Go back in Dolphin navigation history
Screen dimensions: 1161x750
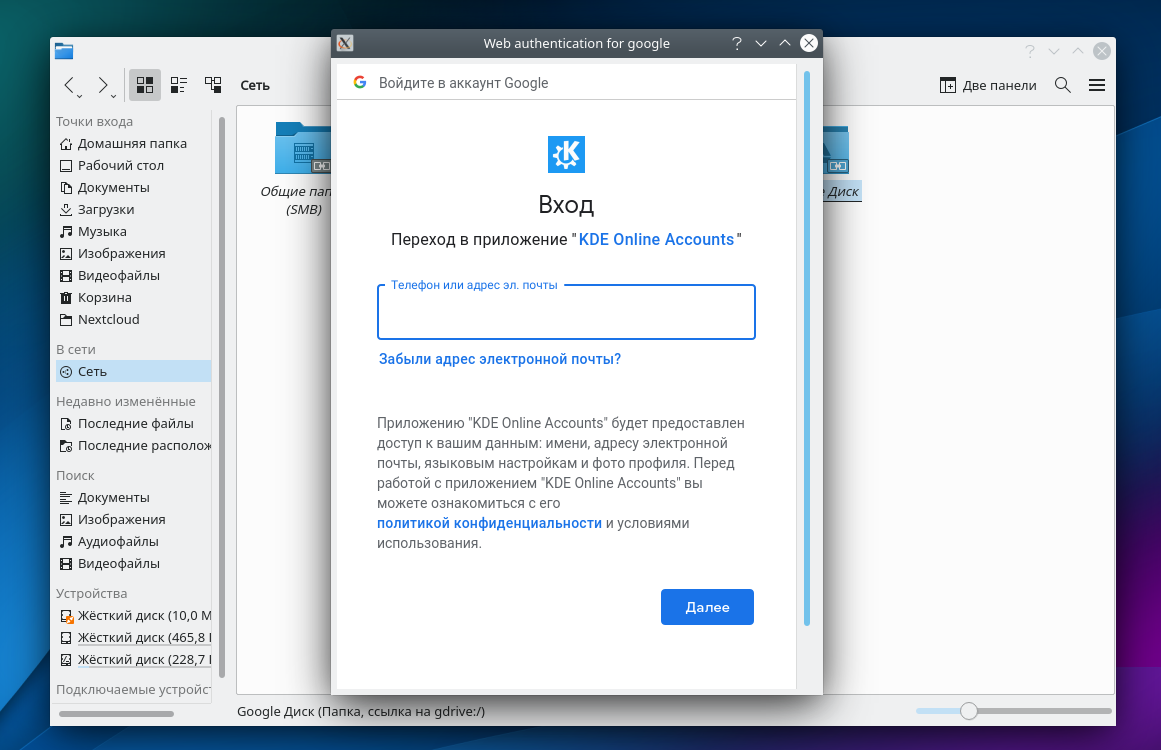(69, 85)
